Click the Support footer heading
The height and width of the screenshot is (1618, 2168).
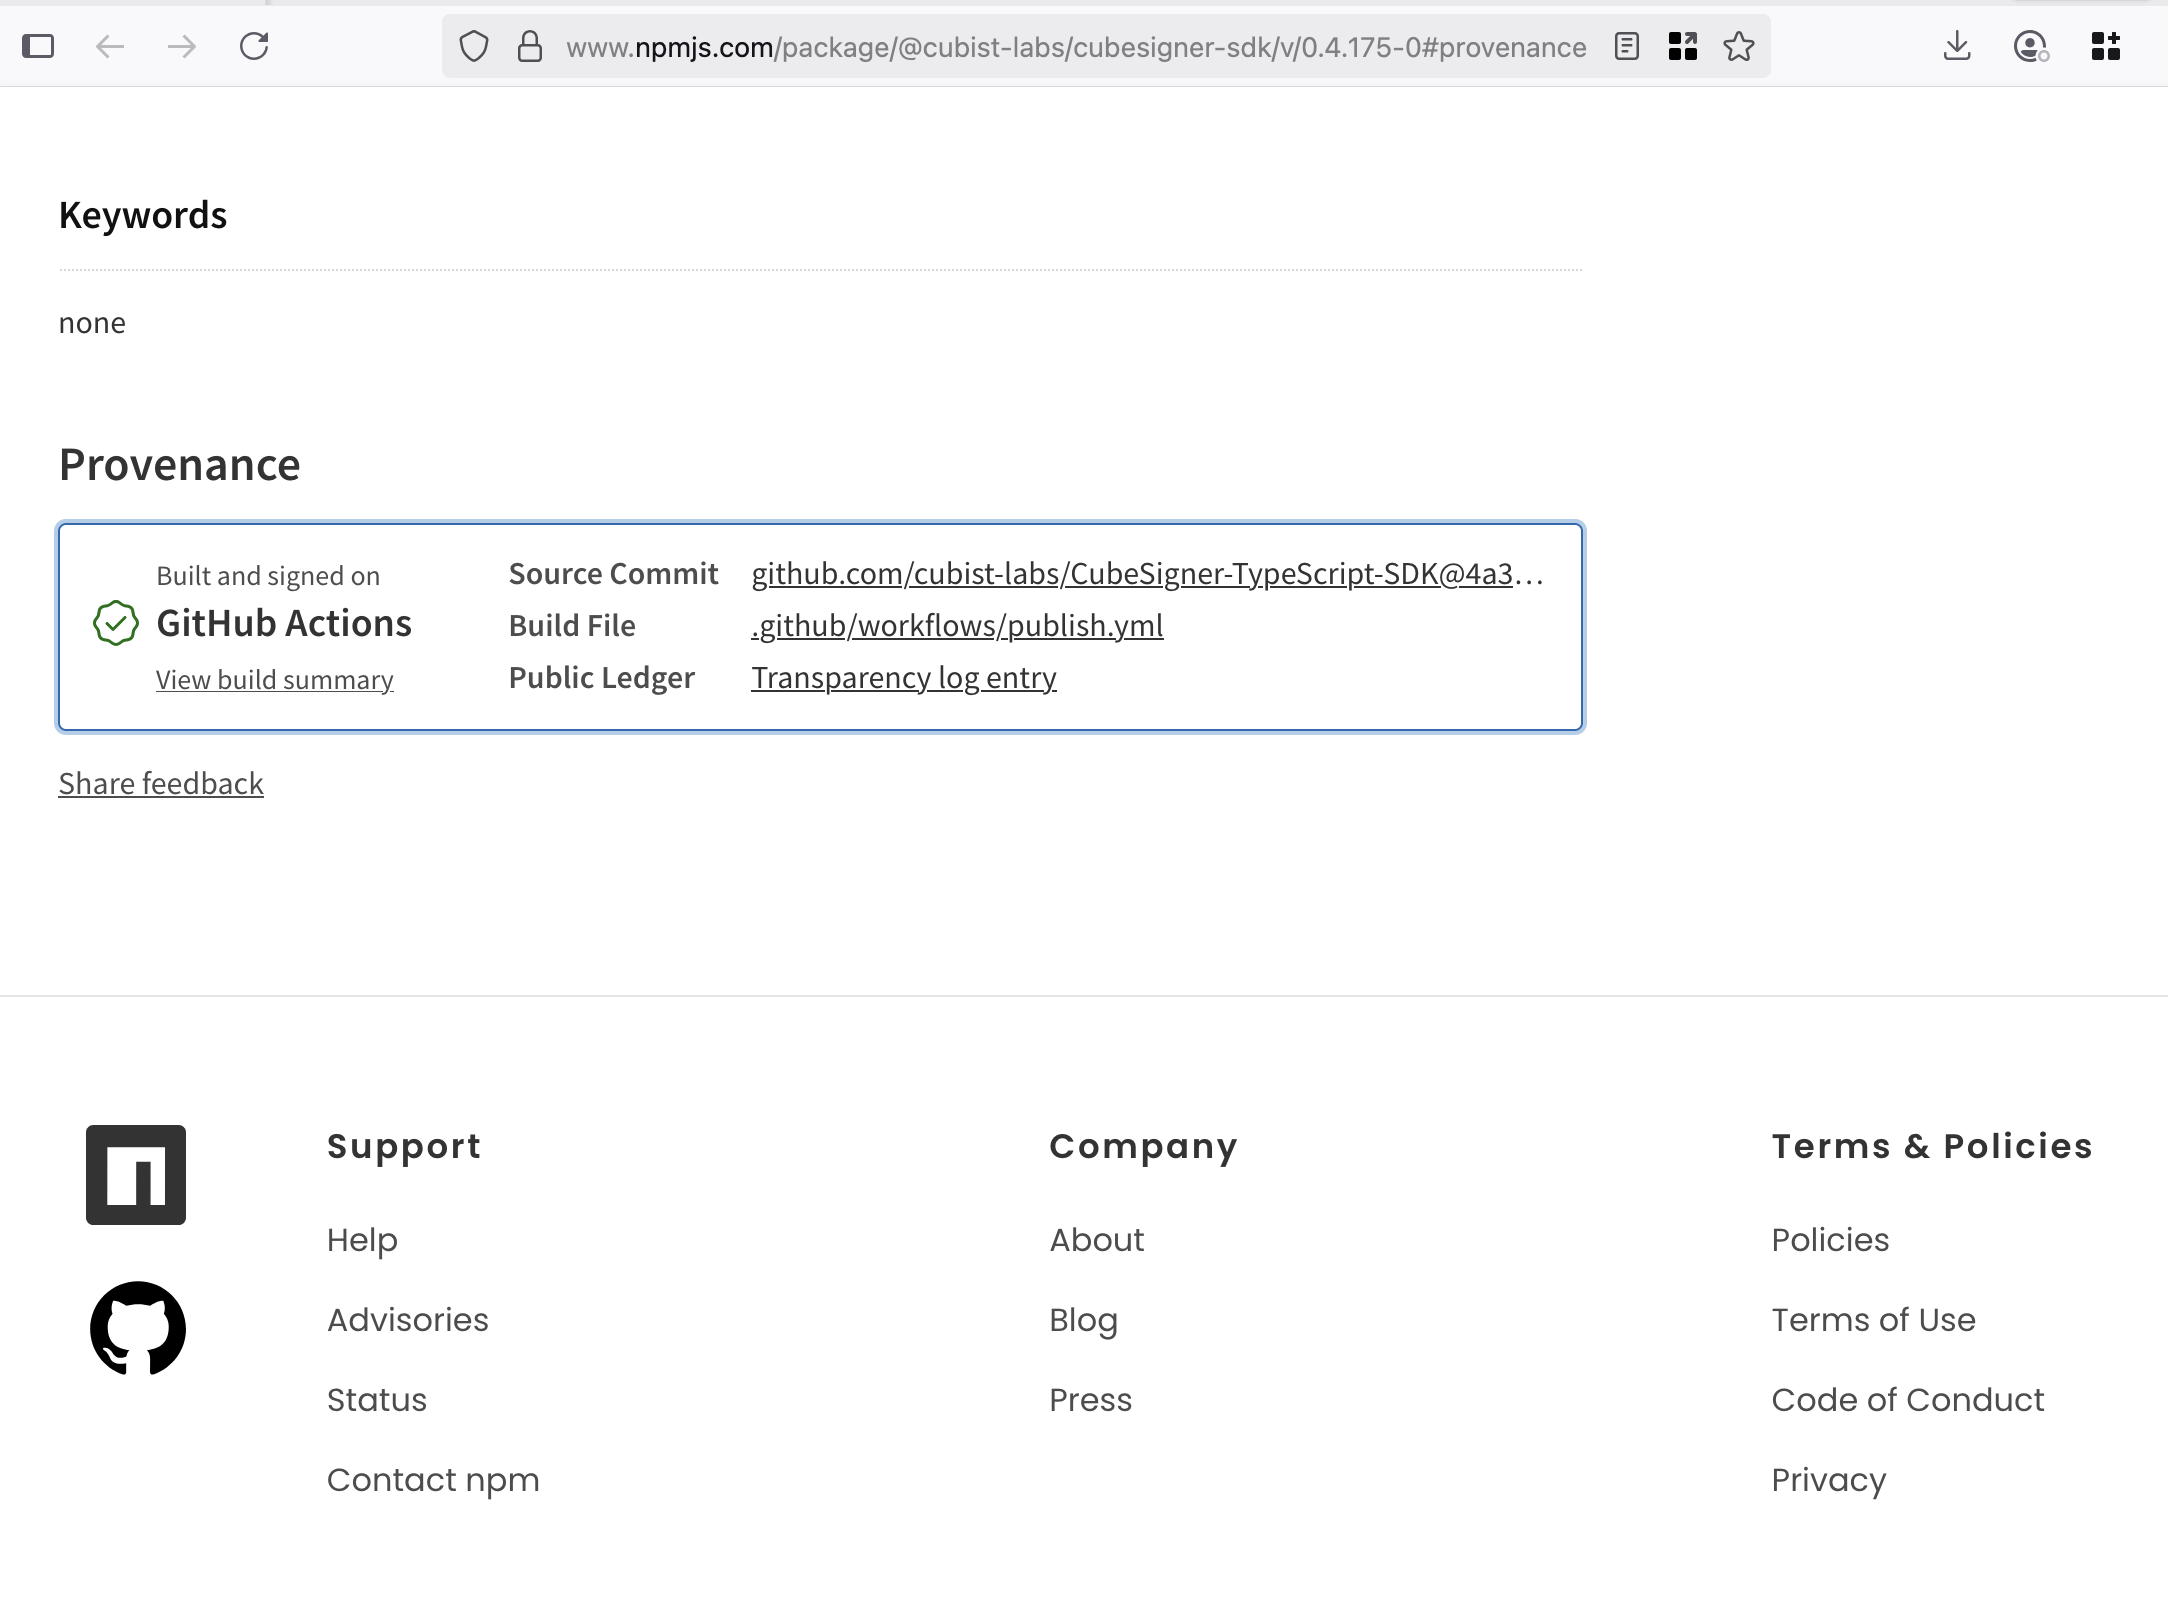(x=404, y=1147)
